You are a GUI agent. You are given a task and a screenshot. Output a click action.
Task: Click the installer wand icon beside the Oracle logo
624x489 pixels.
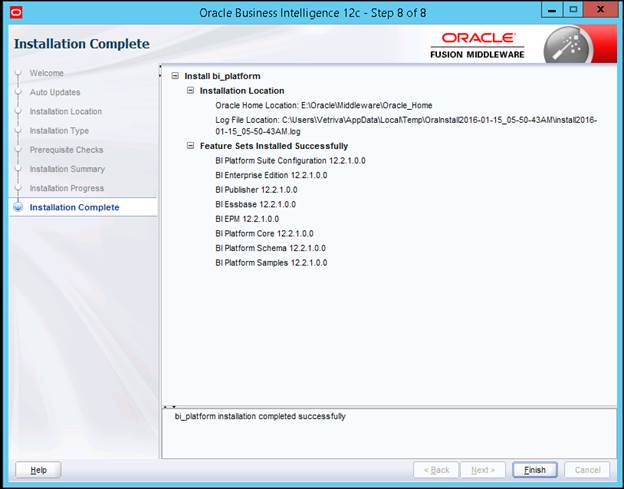point(569,45)
